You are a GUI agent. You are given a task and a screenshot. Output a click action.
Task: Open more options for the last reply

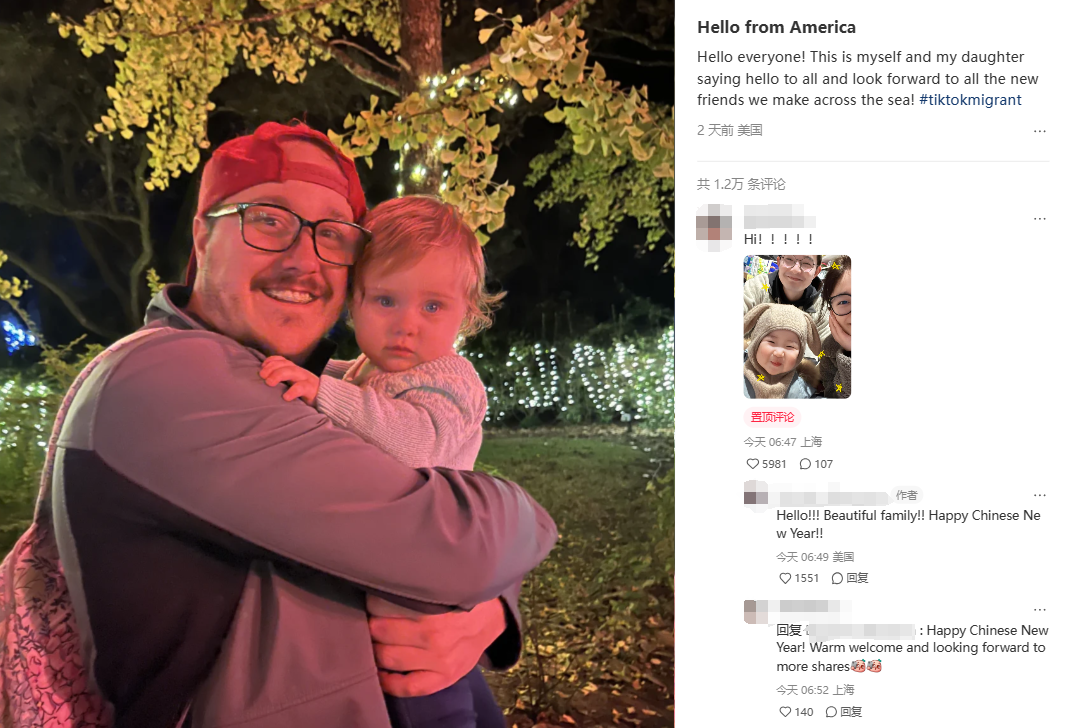(1039, 610)
